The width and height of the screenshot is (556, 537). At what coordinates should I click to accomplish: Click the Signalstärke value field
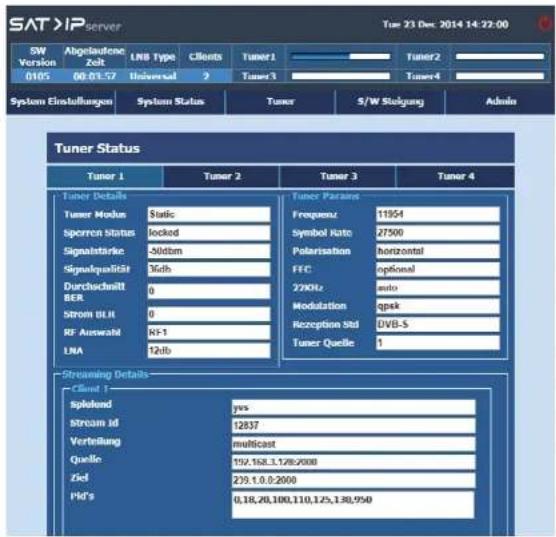click(209, 251)
